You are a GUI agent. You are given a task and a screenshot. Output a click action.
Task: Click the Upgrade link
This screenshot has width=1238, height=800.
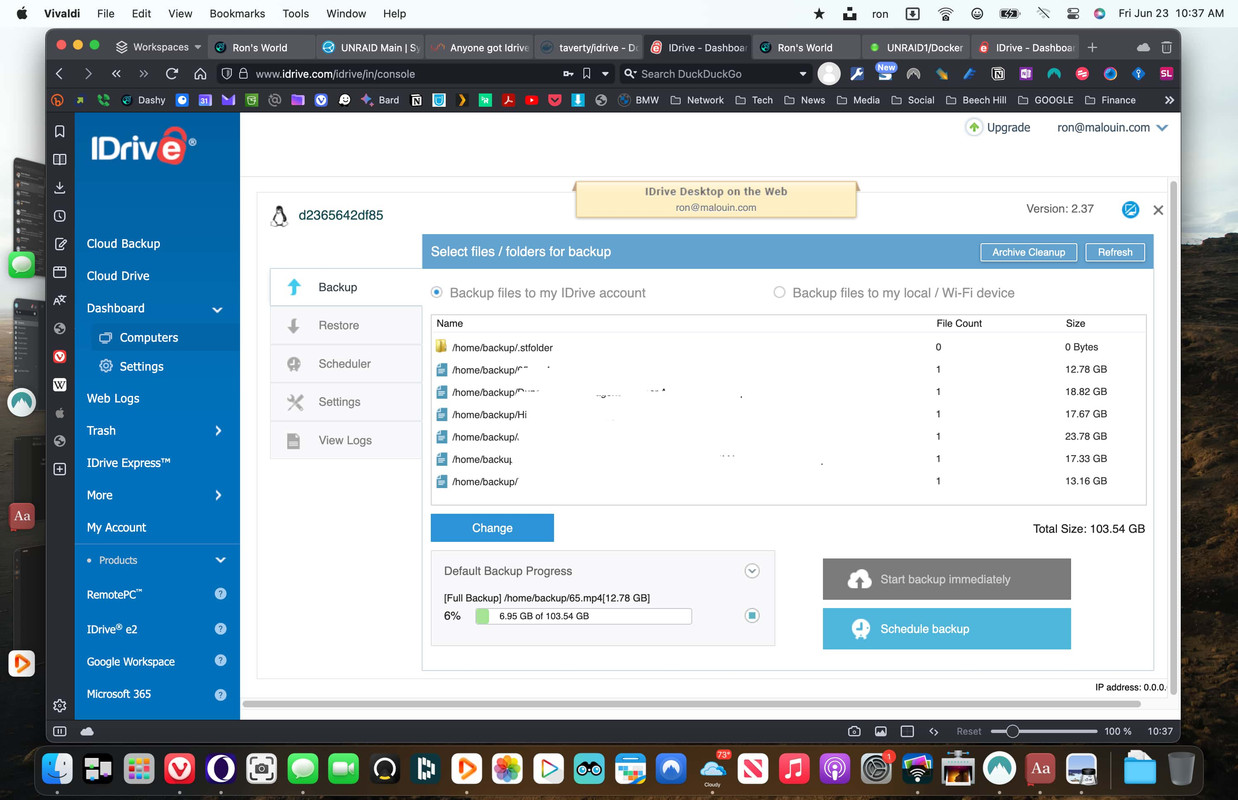(998, 128)
